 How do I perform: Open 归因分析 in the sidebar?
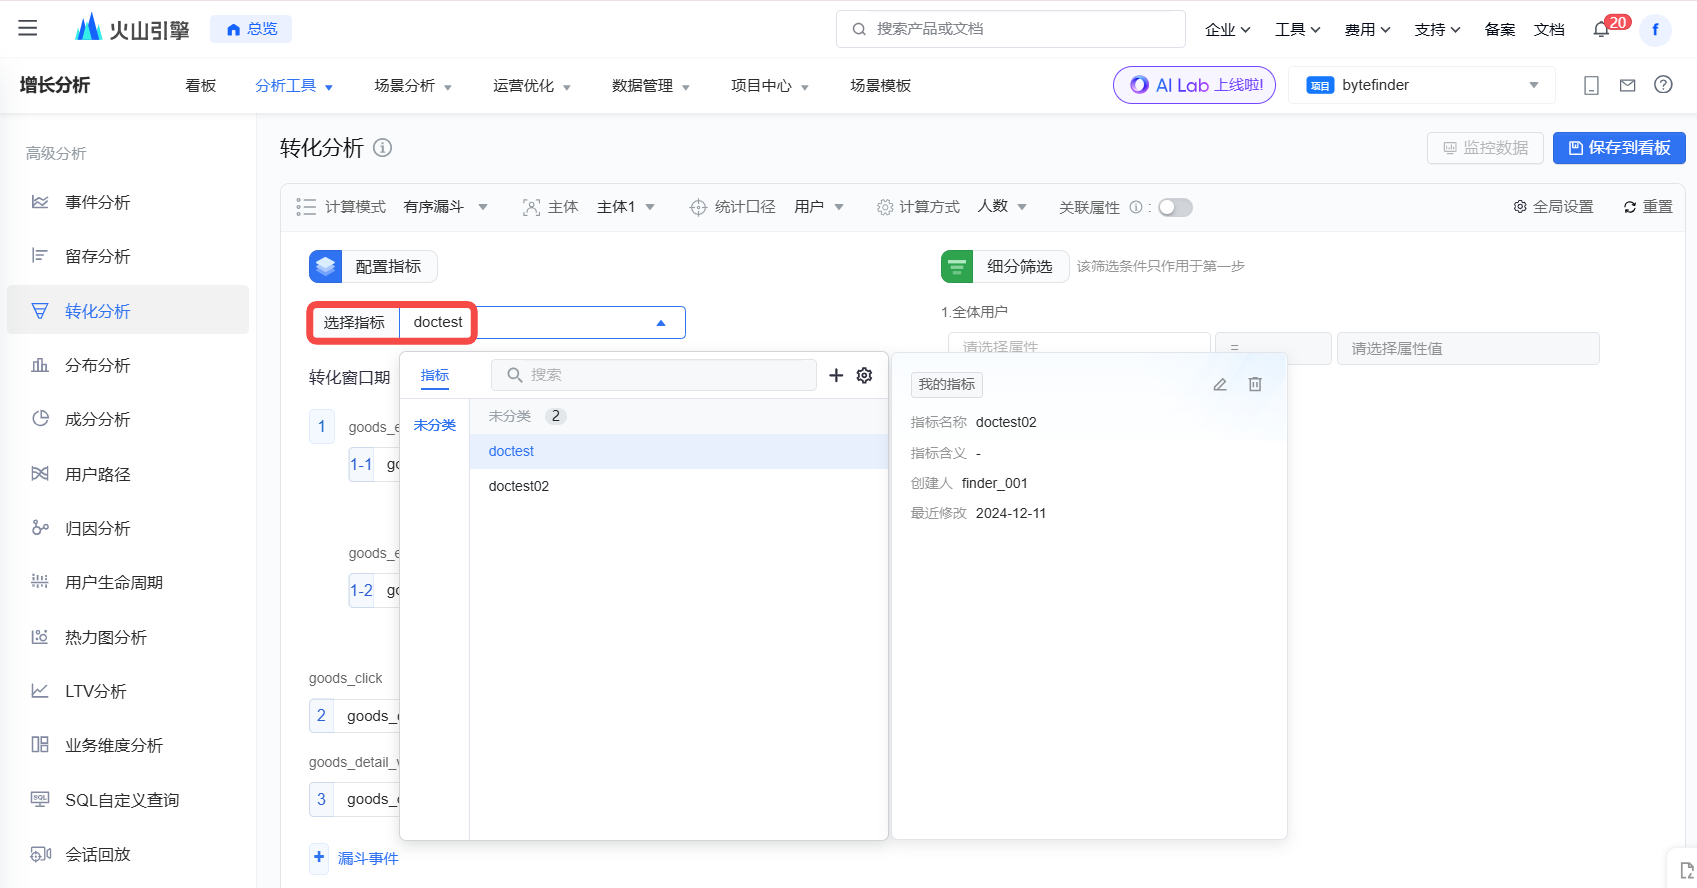point(128,528)
